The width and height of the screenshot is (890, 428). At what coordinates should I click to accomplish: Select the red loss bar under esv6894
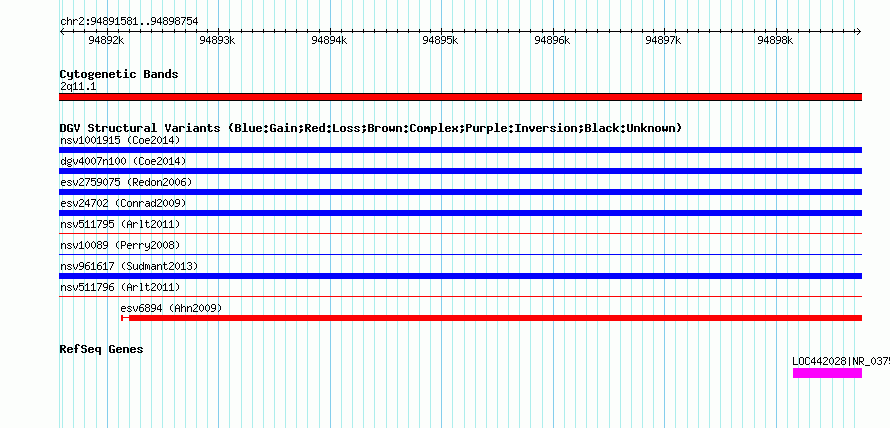(492, 318)
